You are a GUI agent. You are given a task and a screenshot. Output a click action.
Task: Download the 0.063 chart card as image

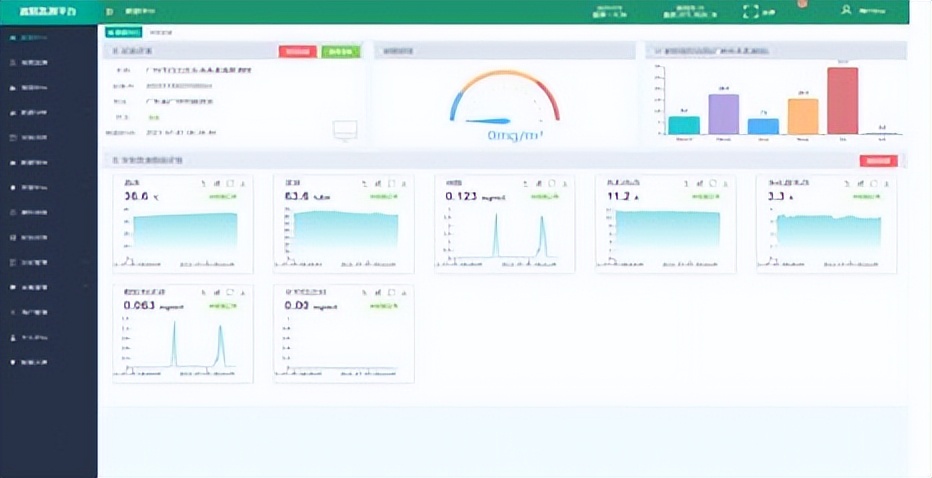243,293
